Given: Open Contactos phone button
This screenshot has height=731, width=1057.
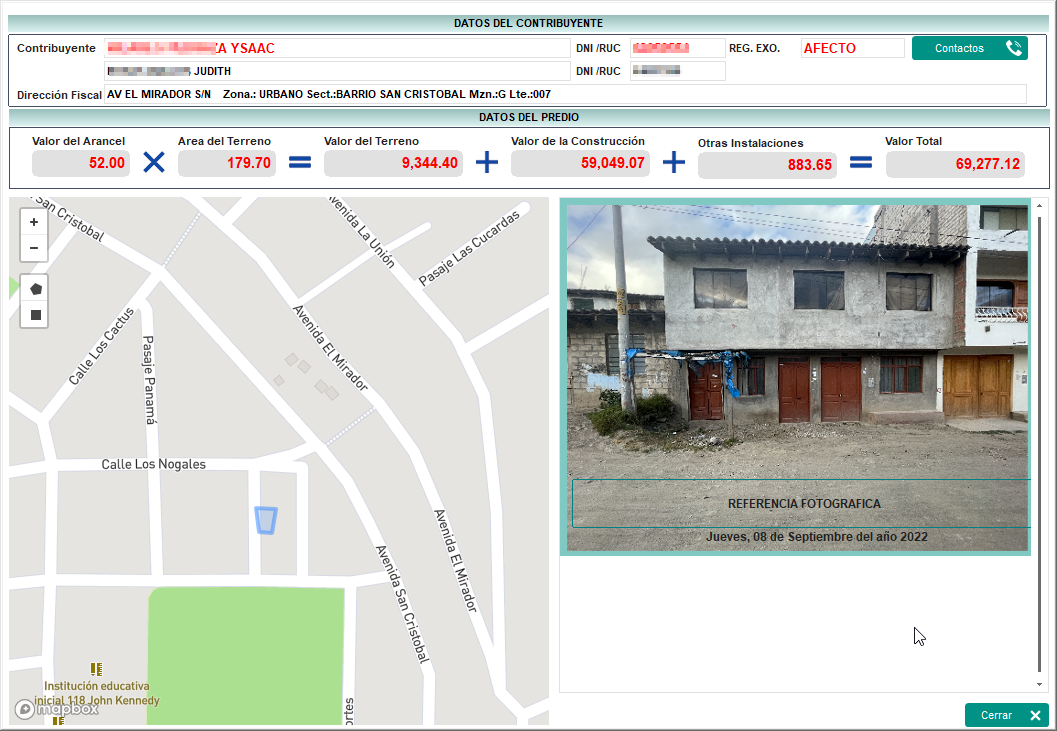Looking at the screenshot, I should click(969, 48).
